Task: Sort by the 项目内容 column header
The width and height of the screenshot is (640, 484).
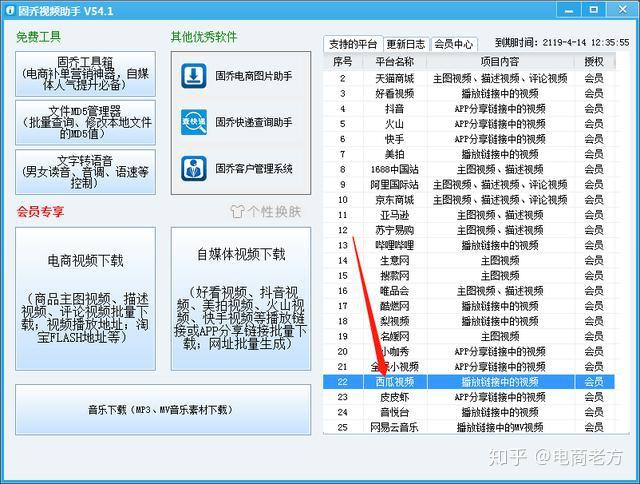Action: 500,62
